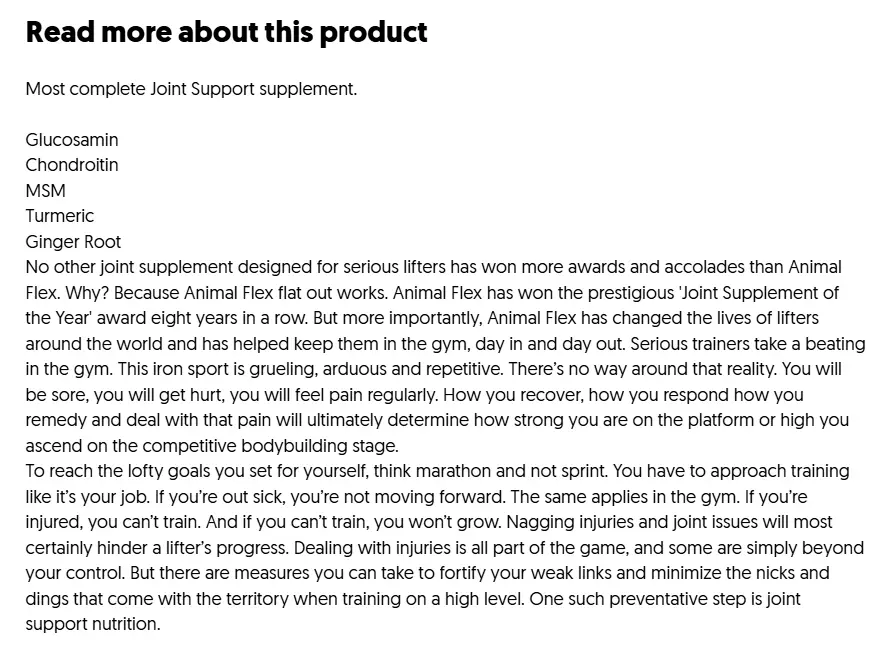Click the sentence starting "No other joint supplement"
This screenshot has height=672, width=890.
tap(300, 268)
